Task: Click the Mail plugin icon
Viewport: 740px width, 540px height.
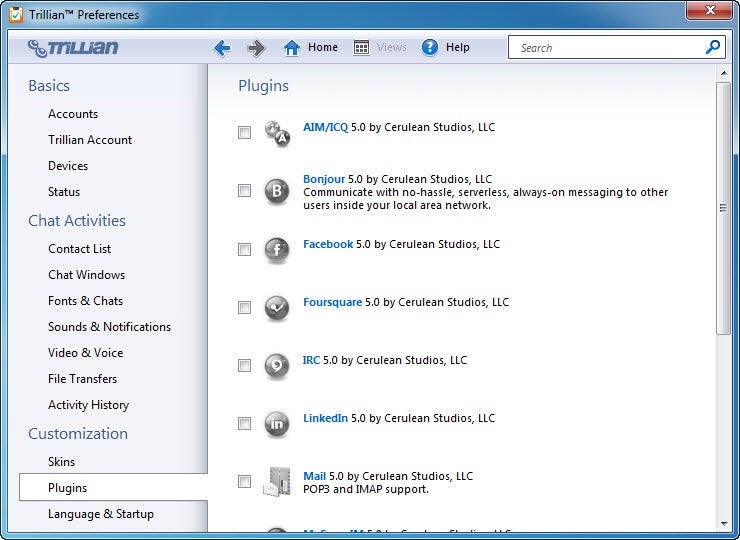Action: [x=277, y=481]
